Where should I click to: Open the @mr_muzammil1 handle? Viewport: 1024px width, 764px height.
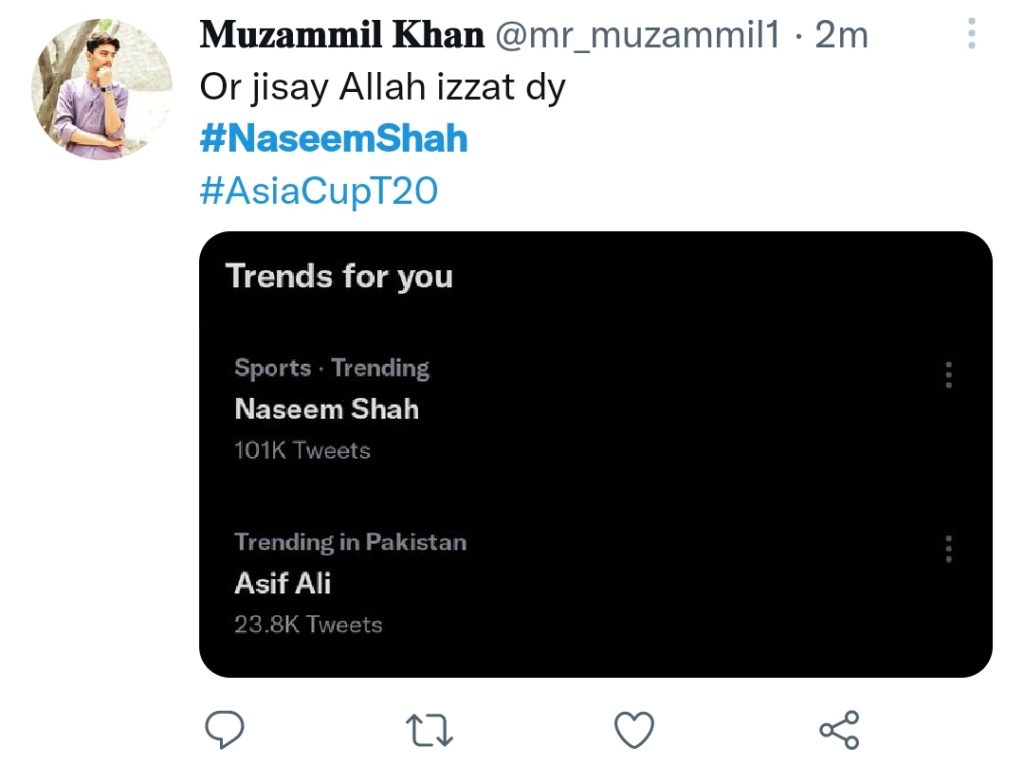[637, 36]
